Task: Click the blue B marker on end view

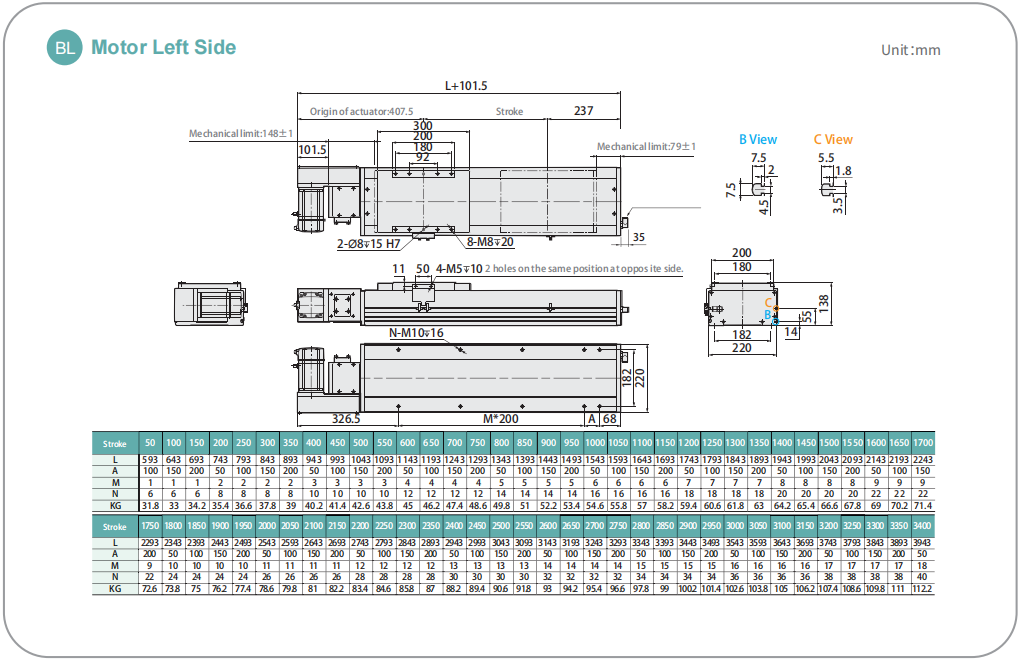Action: click(768, 315)
